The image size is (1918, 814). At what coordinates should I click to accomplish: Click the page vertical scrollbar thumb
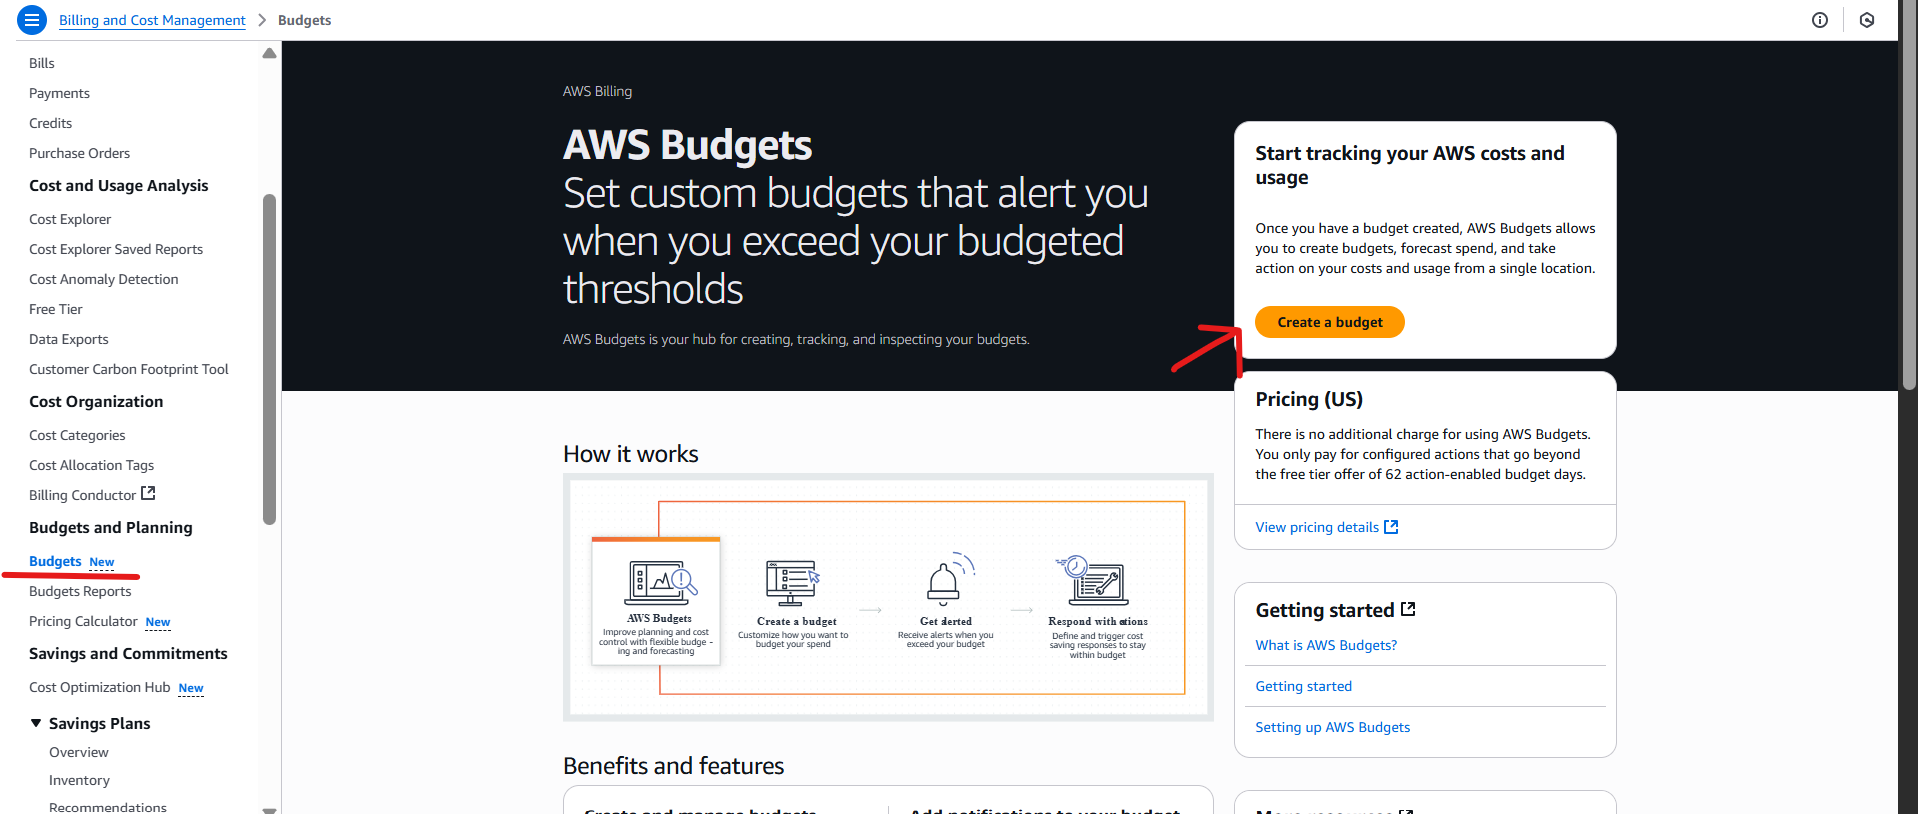click(x=1909, y=195)
